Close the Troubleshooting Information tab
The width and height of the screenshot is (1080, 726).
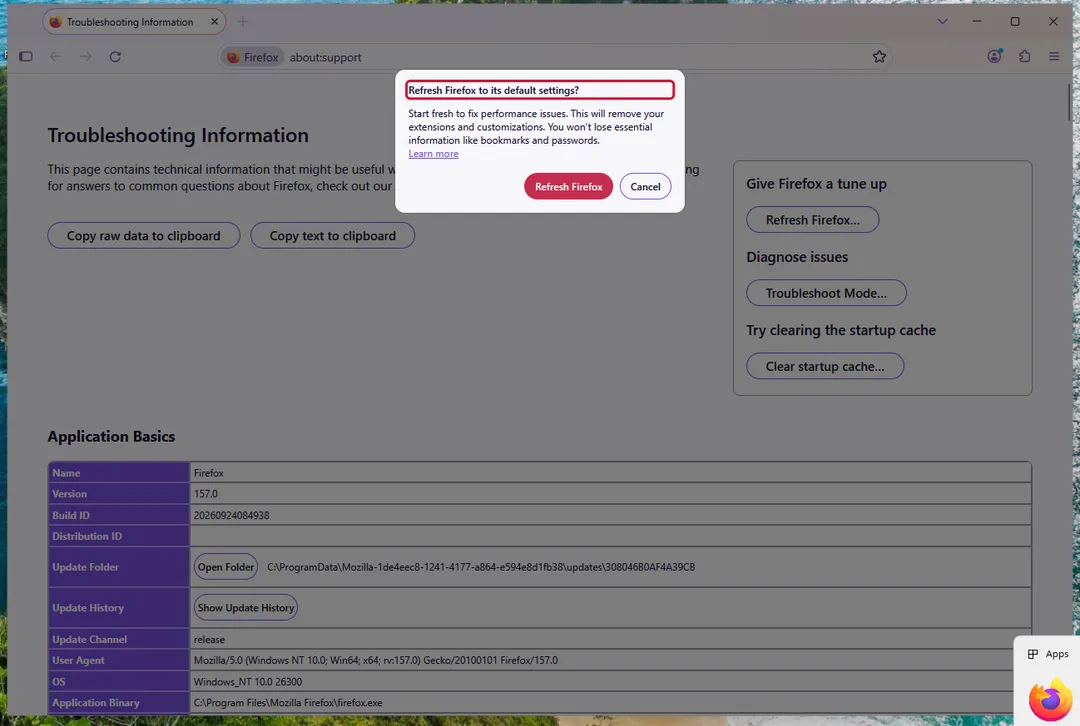click(214, 21)
